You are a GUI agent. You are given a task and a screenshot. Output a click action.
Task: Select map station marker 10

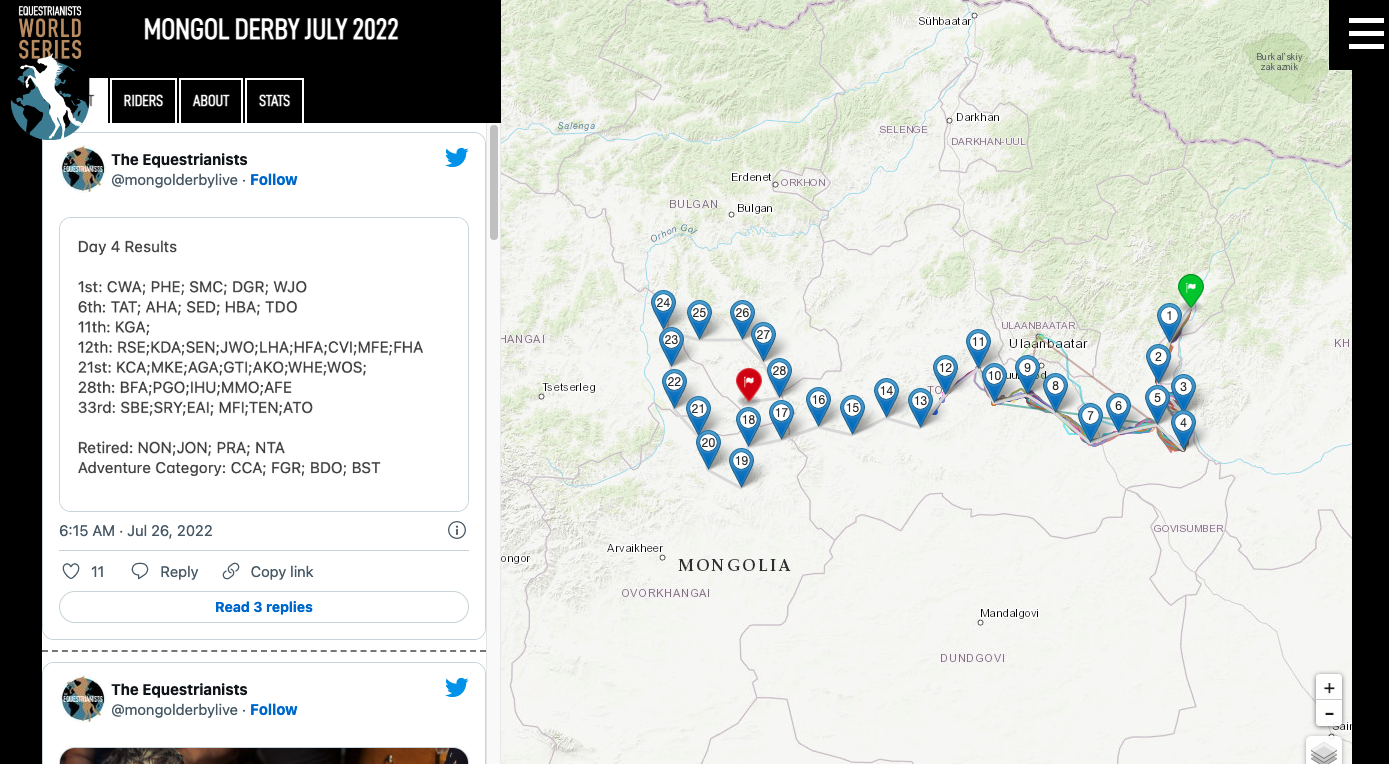coord(994,383)
